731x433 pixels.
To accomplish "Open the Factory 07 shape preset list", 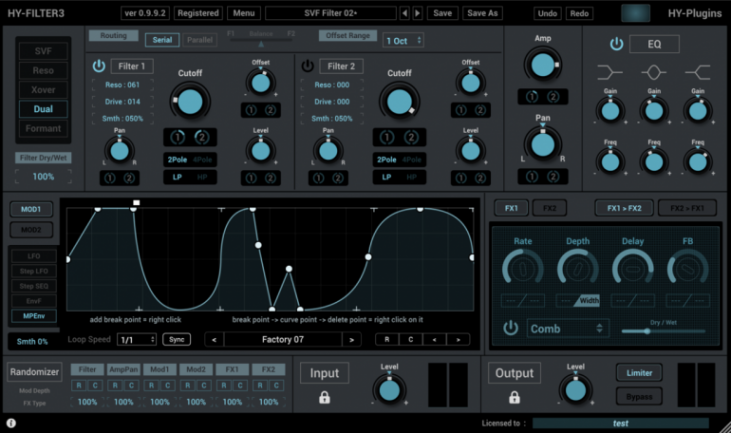I will (x=283, y=340).
